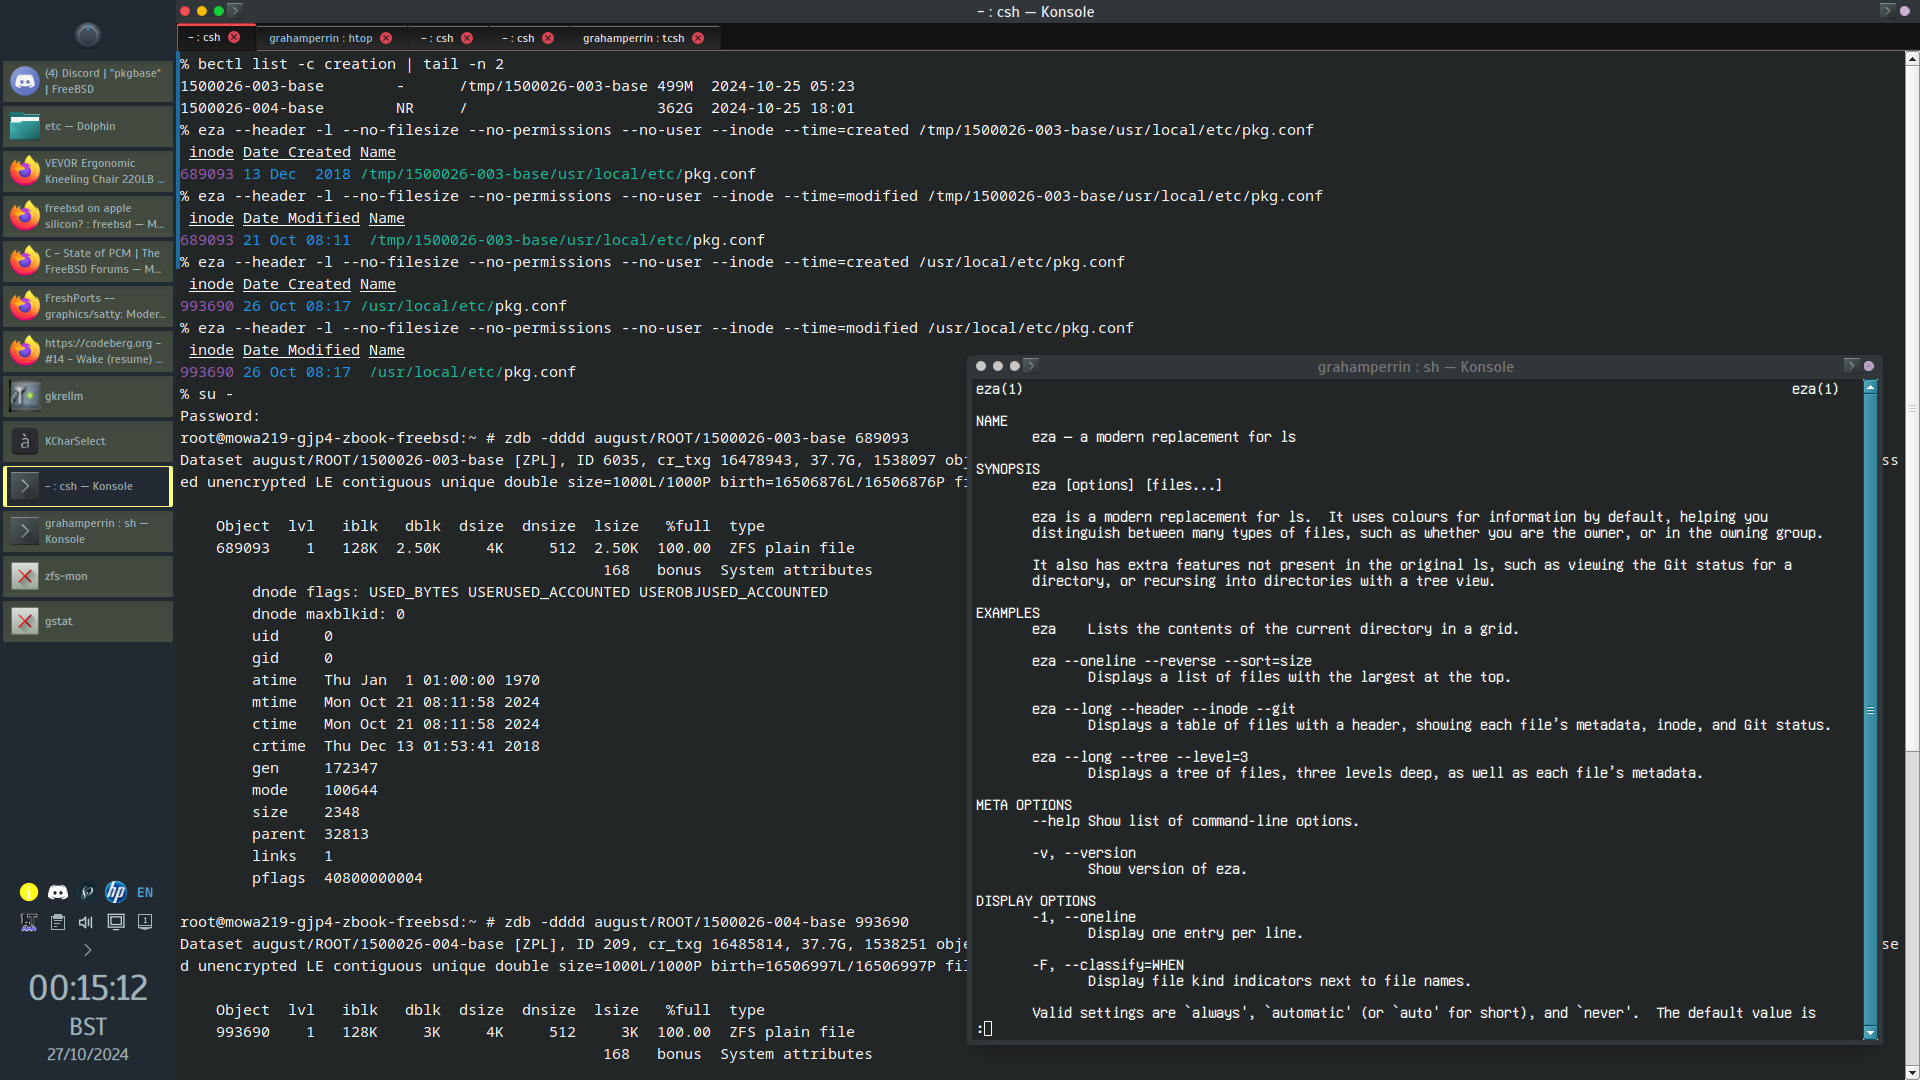
Task: Click the 'Date Created' header under first eza command
Action: 296,152
